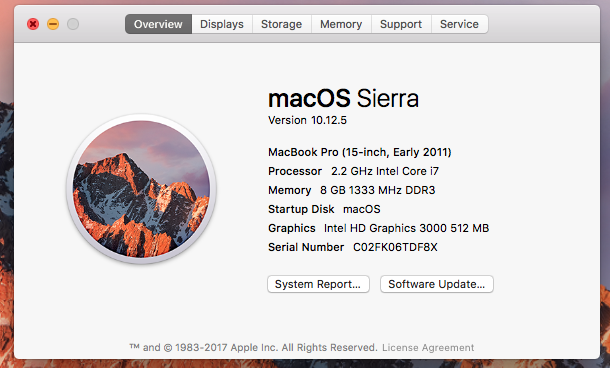The image size is (610, 368).
Task: Select the serial number C02FK06TDF8X
Action: (395, 247)
